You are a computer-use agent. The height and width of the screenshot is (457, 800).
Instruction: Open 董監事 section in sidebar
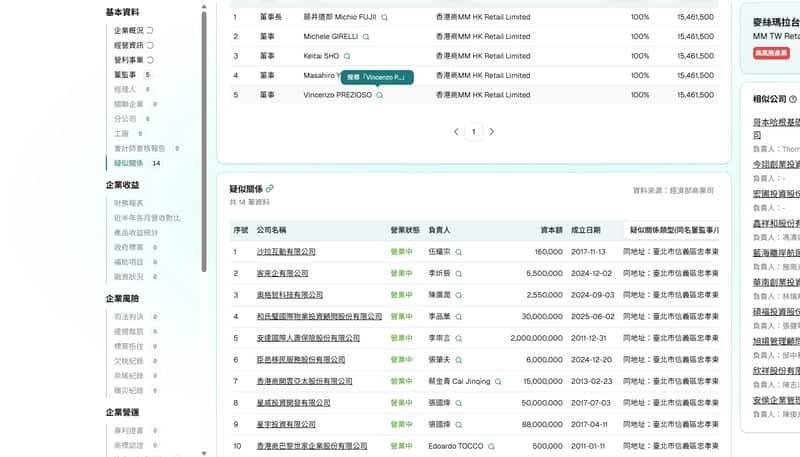click(x=125, y=75)
